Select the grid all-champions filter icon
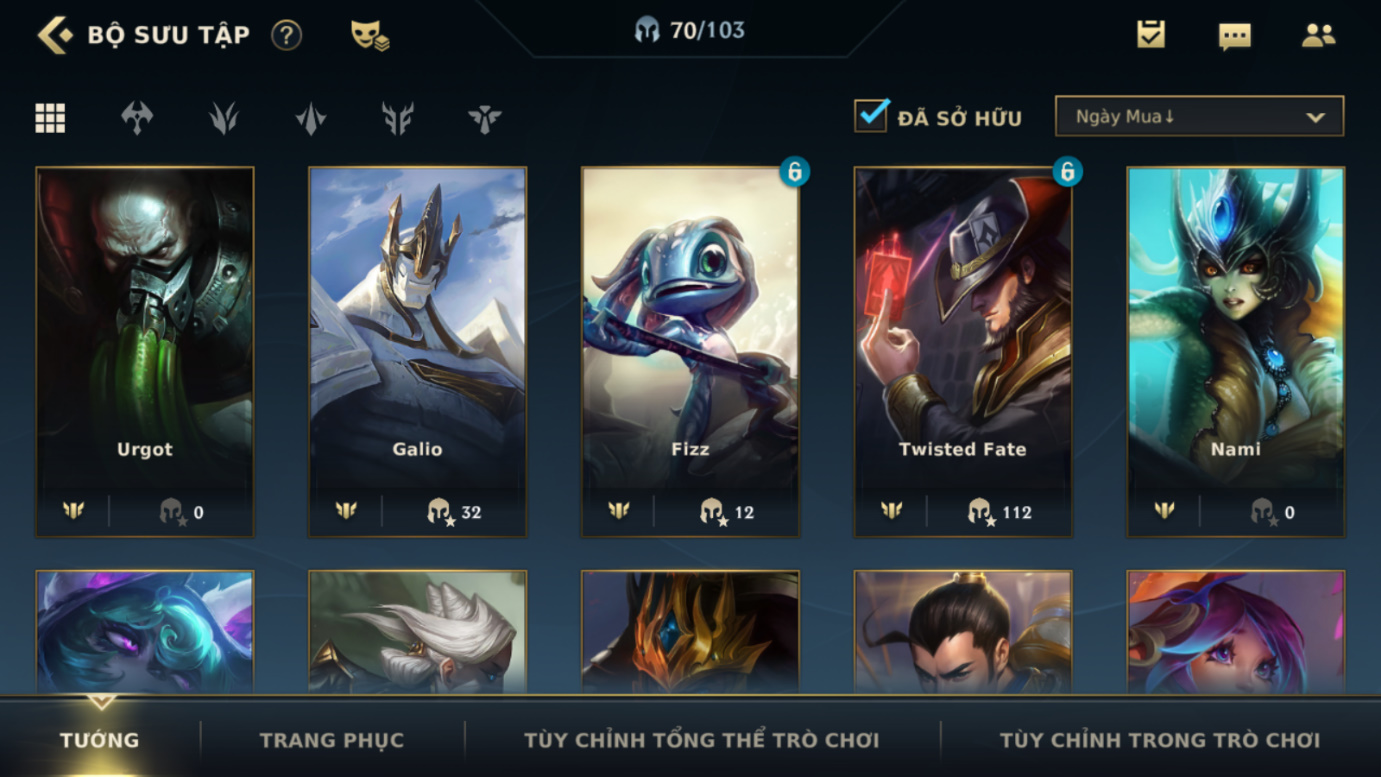1381x777 pixels. pos(50,118)
